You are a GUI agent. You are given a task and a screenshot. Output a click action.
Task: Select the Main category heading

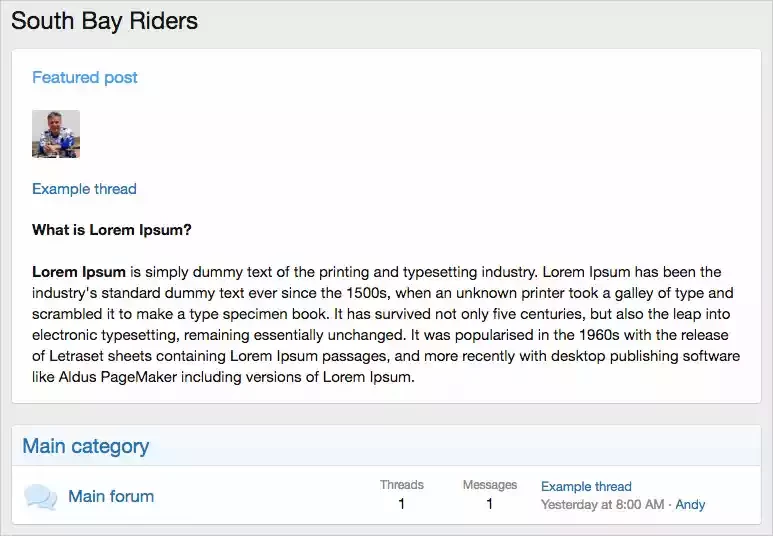pos(86,446)
